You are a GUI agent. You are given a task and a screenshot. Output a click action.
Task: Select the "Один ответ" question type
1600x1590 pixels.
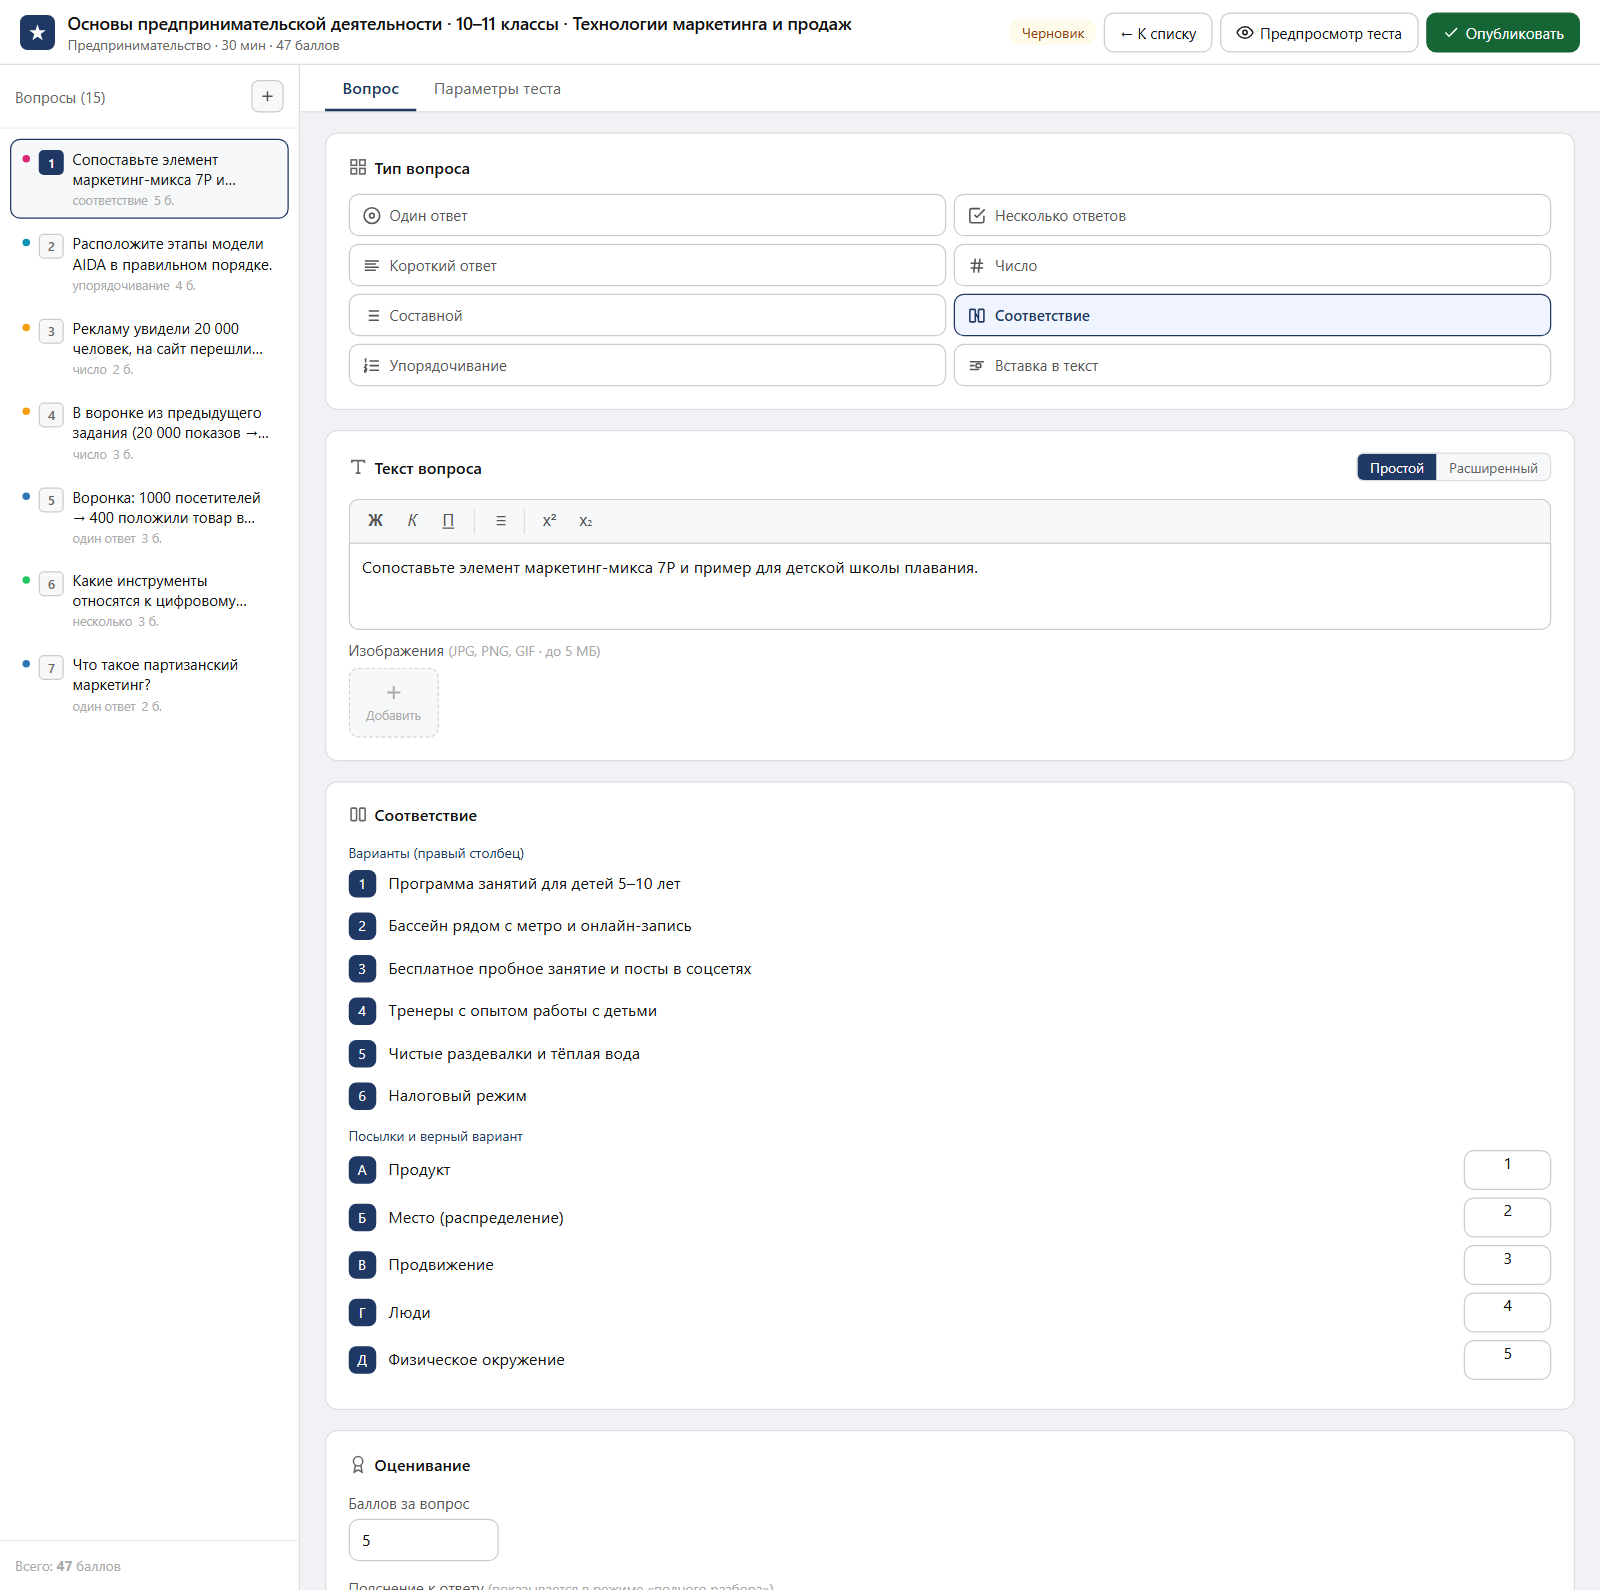(x=647, y=215)
